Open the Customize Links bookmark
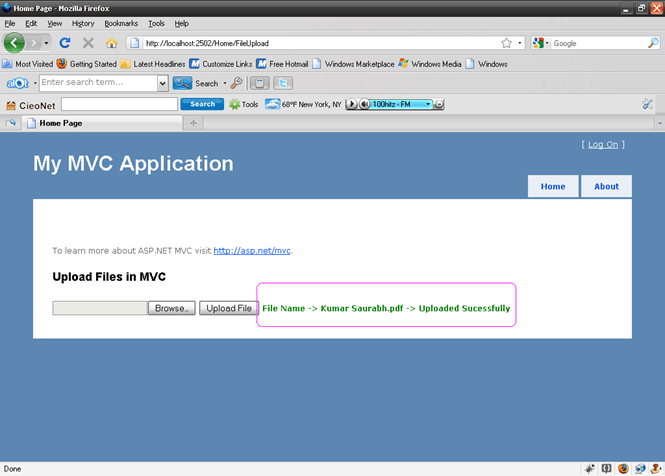 [x=221, y=64]
